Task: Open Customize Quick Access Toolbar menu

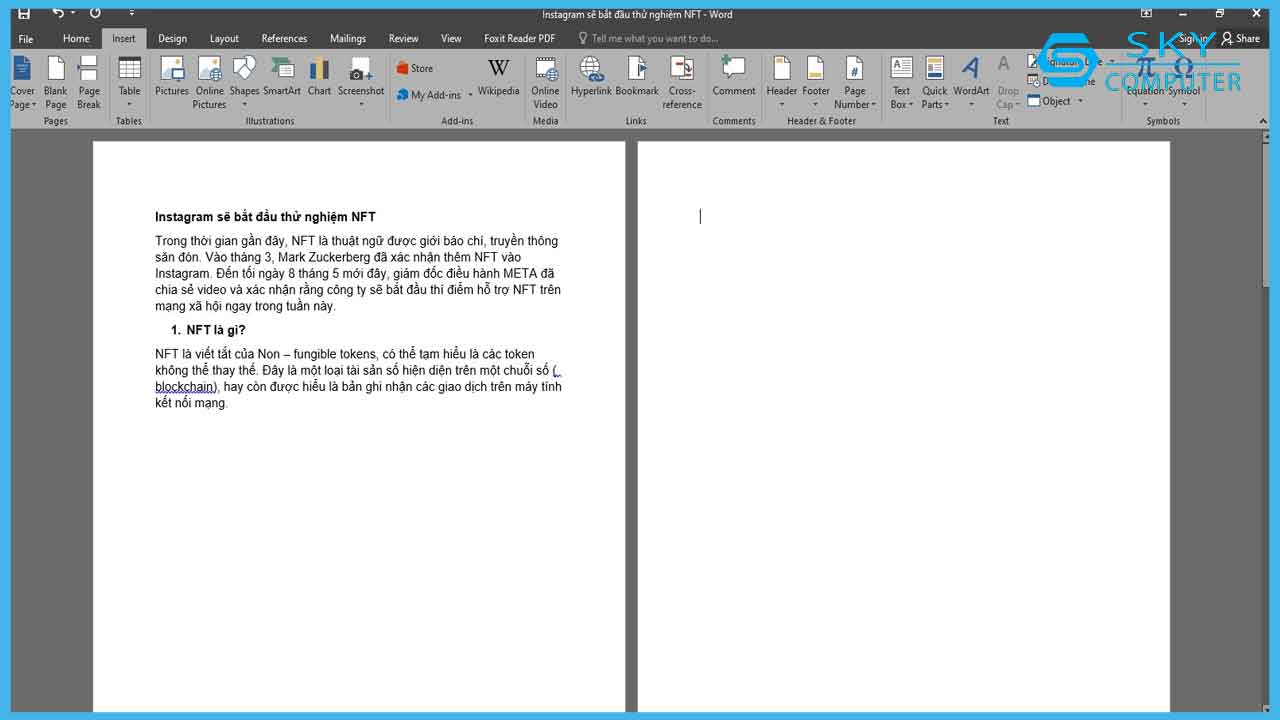Action: tap(131, 13)
